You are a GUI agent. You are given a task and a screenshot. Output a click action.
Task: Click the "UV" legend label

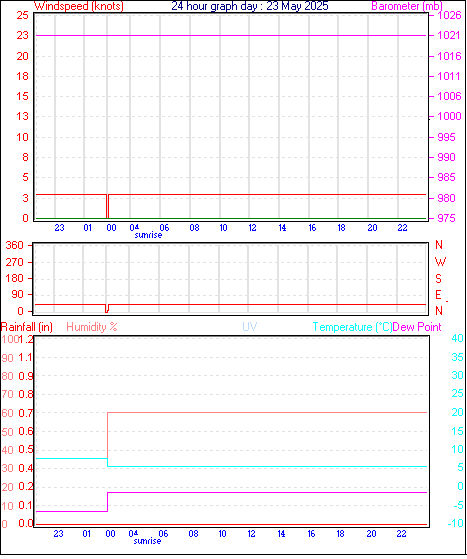coord(250,327)
